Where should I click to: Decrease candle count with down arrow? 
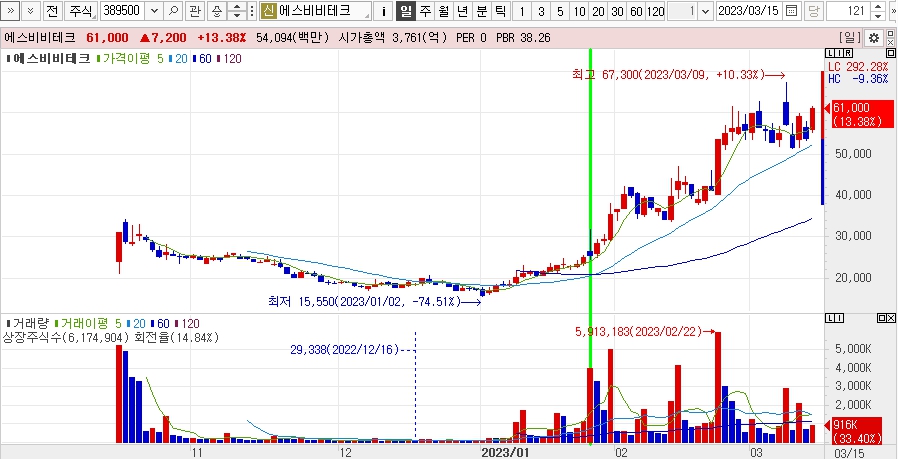(x=879, y=15)
